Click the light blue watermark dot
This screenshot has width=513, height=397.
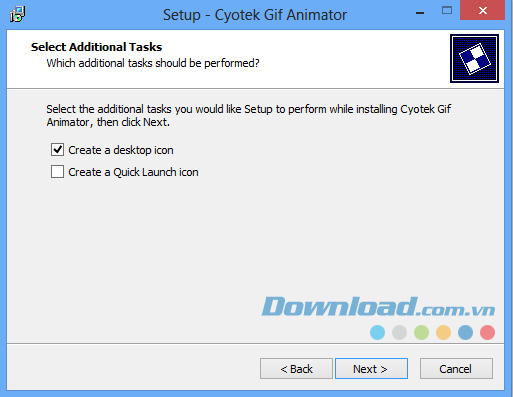click(377, 332)
